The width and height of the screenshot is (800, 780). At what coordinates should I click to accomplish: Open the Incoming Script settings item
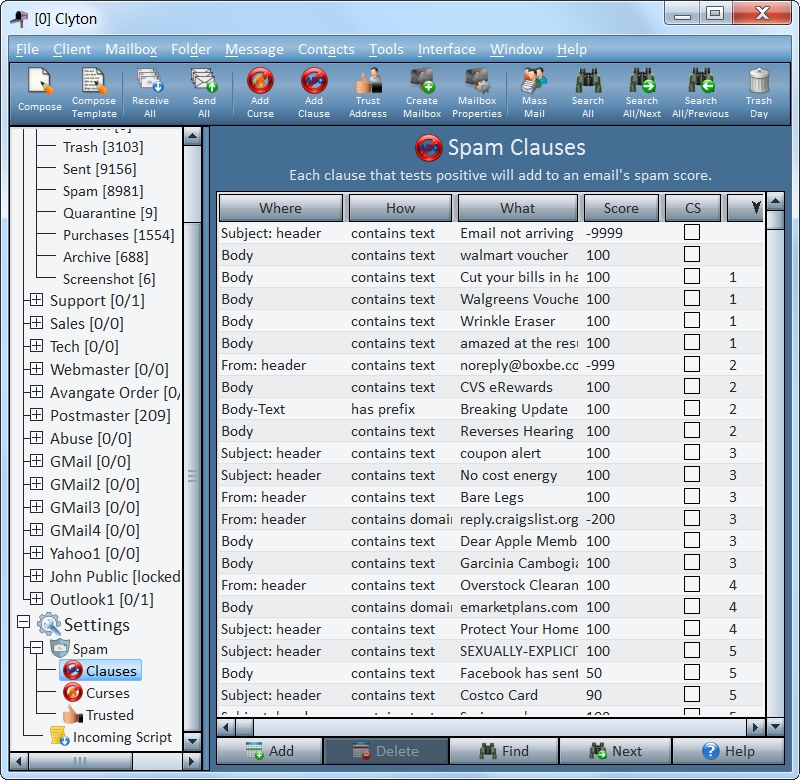click(x=111, y=737)
